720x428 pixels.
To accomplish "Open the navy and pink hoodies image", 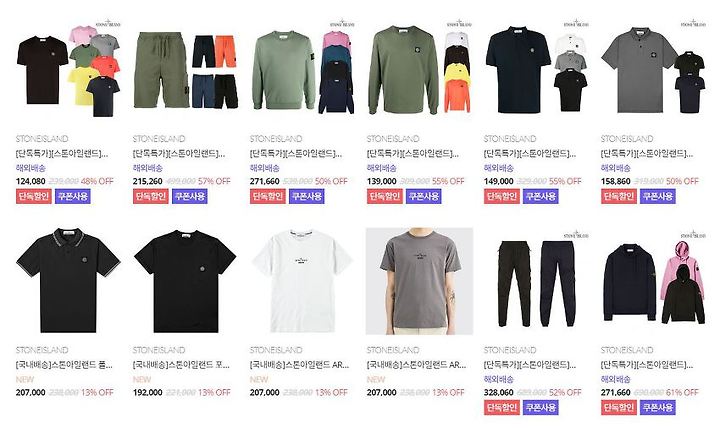I will 654,281.
